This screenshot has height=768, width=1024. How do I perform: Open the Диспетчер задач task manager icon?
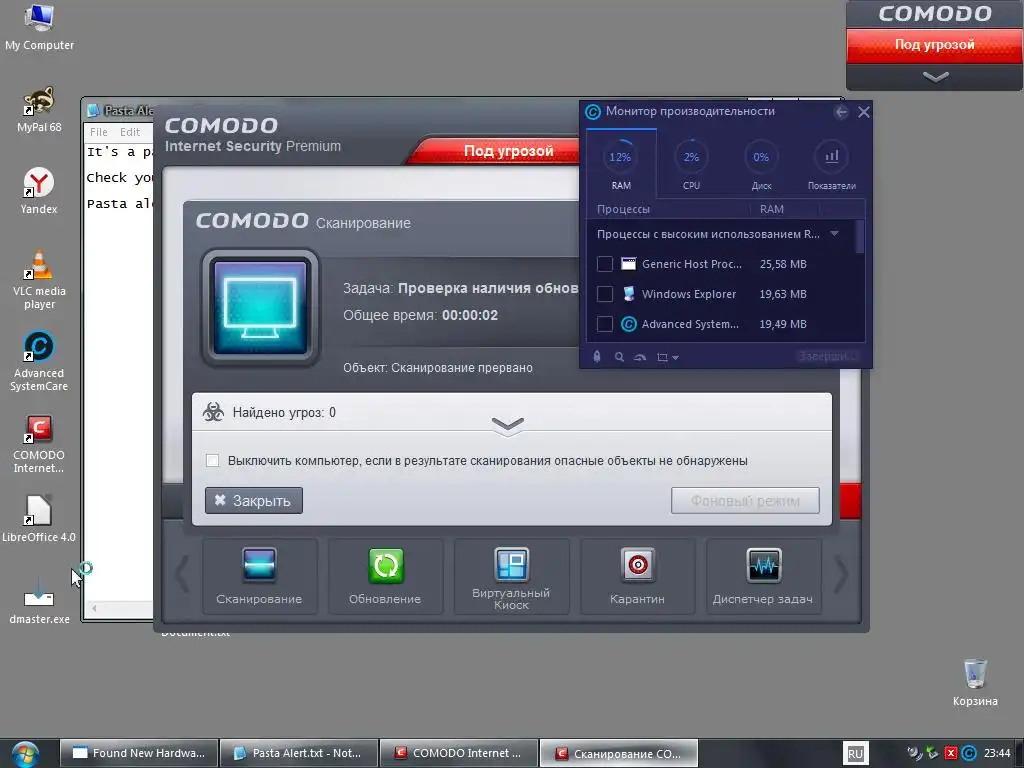click(763, 565)
